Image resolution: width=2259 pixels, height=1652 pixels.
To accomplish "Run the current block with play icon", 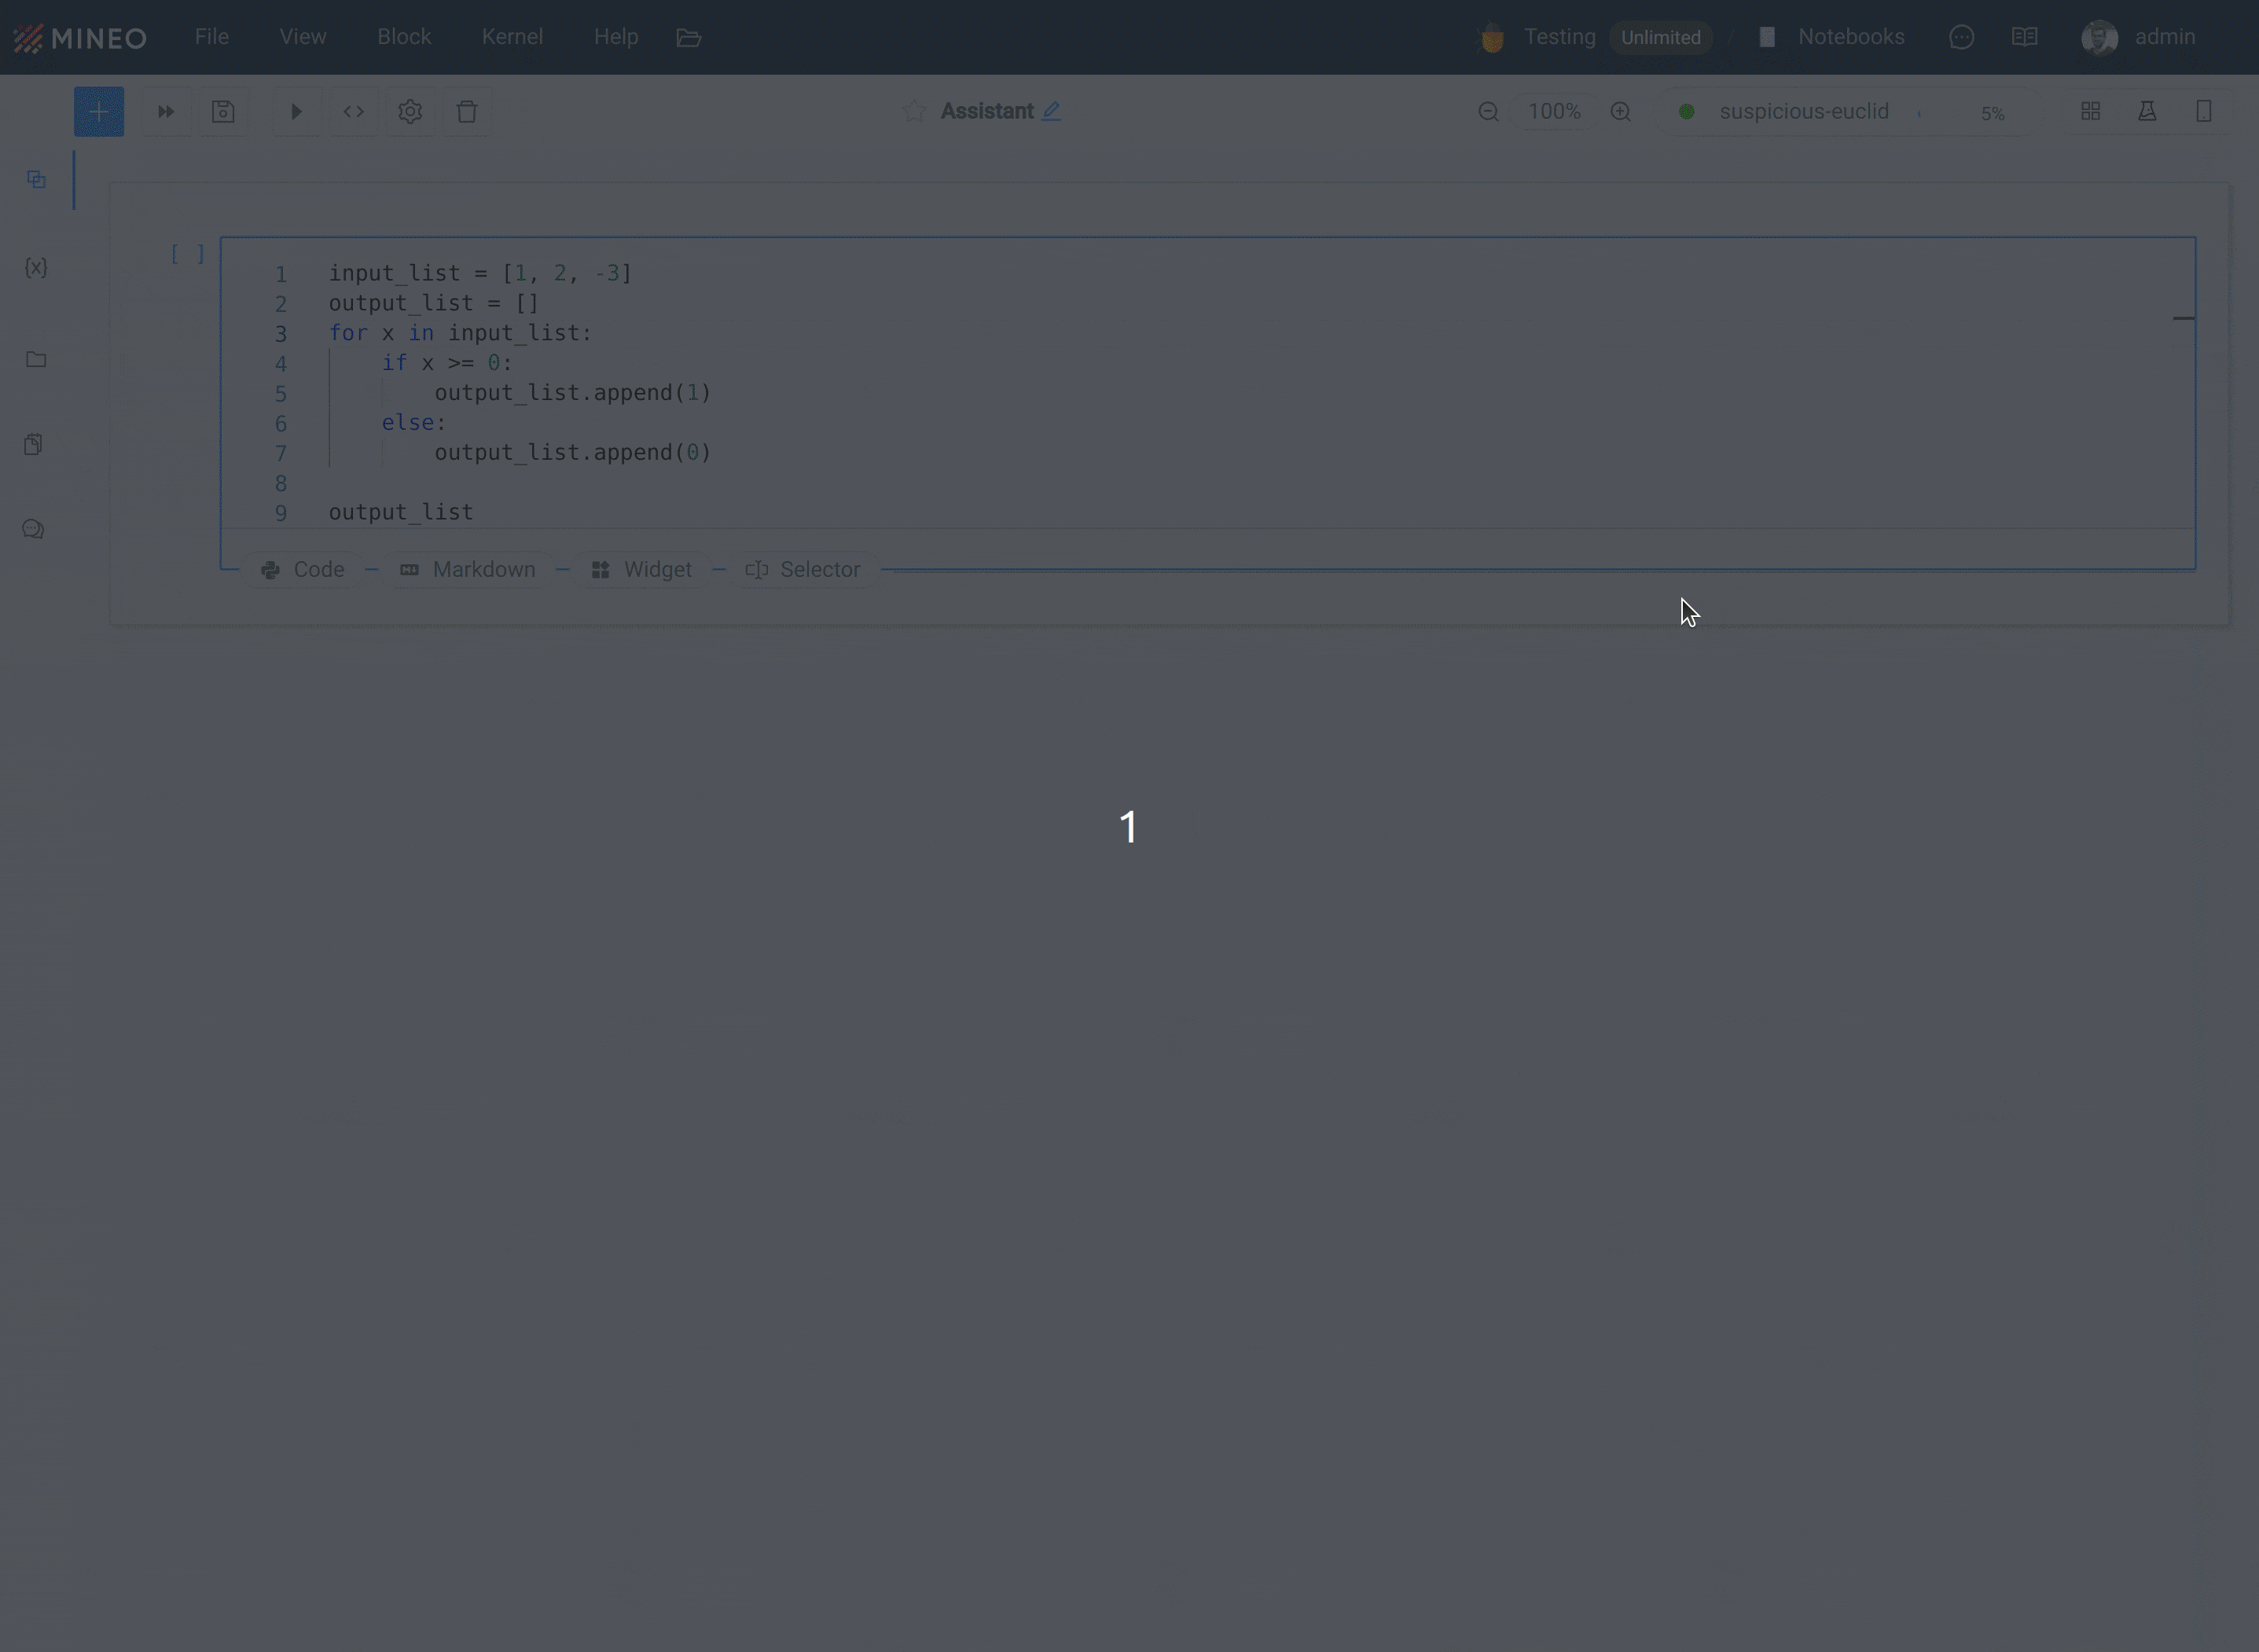I will point(296,111).
